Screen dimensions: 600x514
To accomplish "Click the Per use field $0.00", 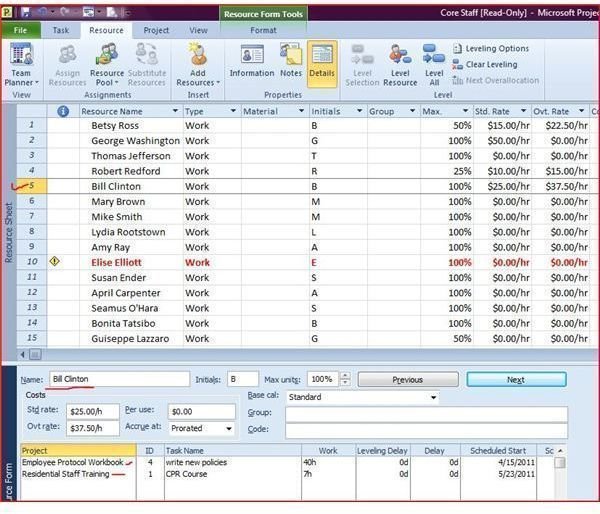I will tap(202, 412).
